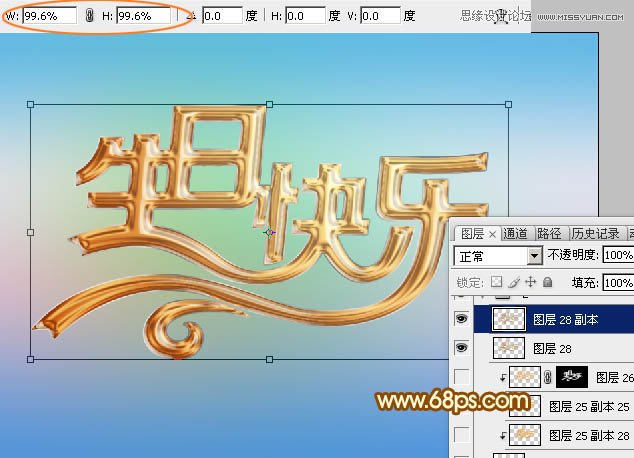Click the top-center transform handle

click(270, 105)
